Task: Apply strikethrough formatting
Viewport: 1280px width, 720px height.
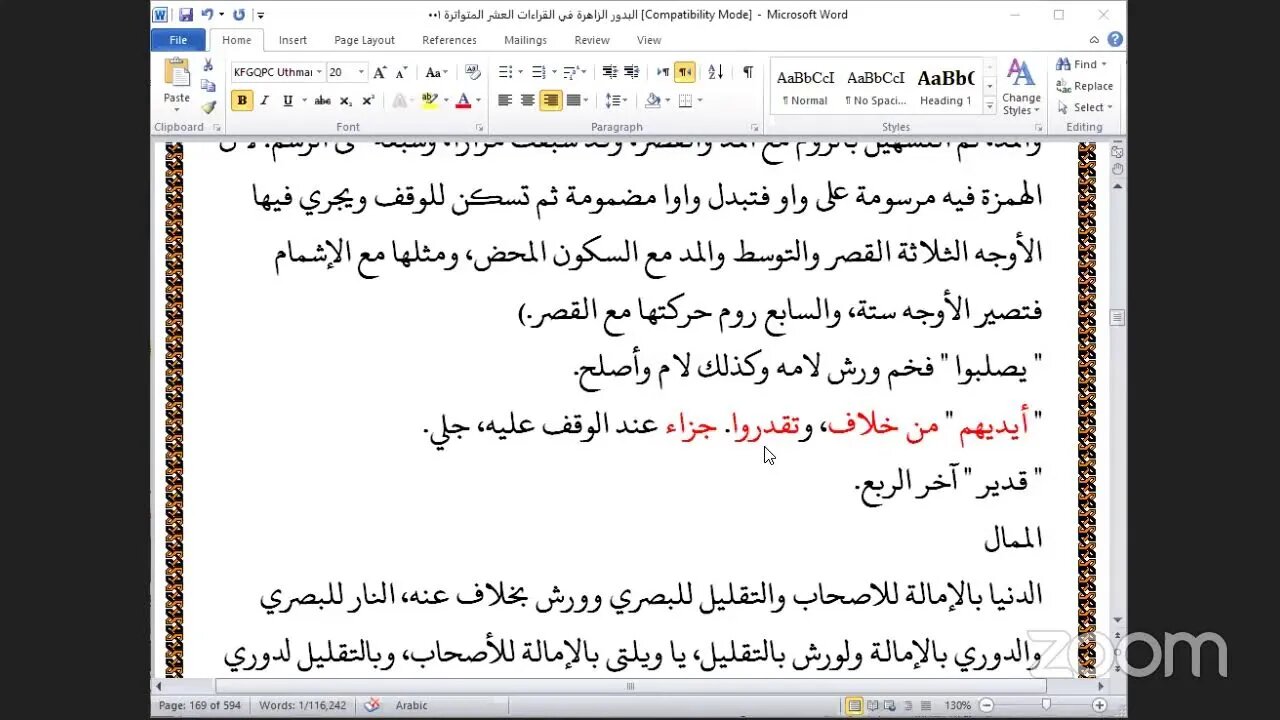Action: [322, 101]
